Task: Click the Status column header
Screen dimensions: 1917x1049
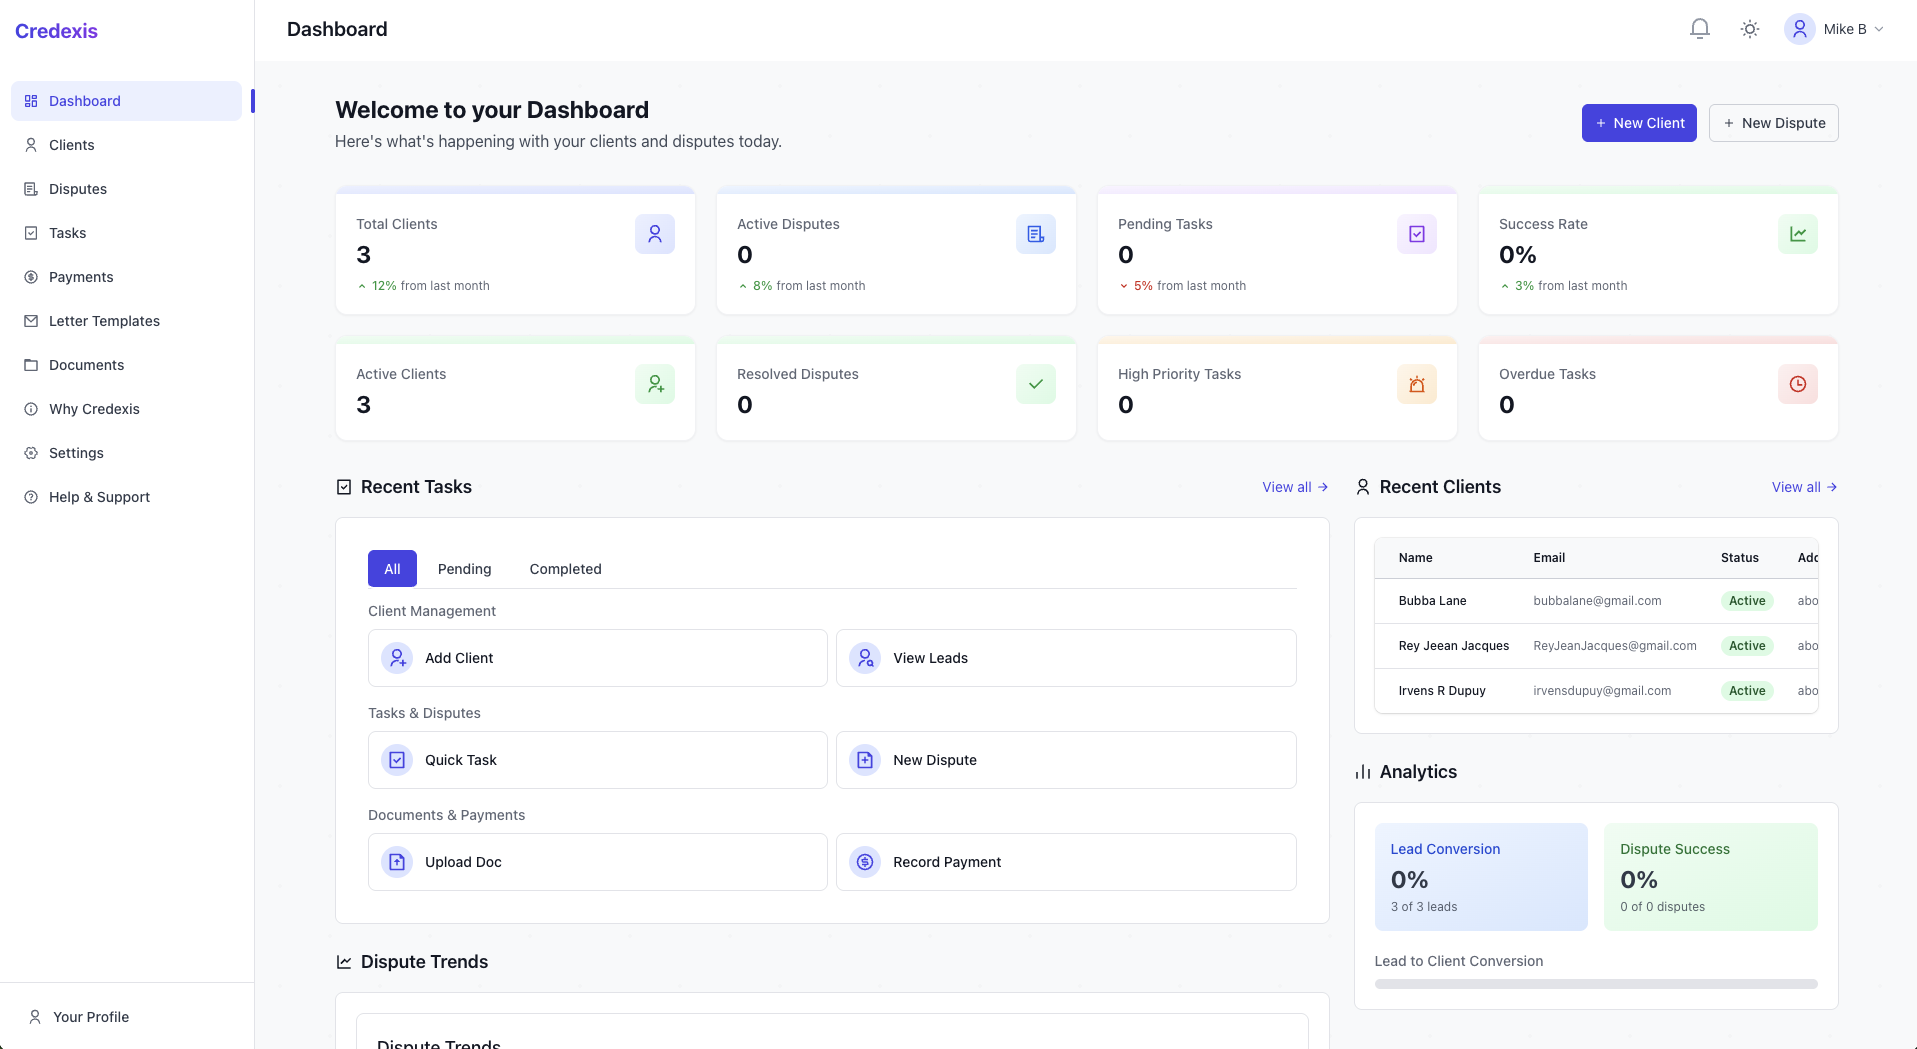Action: (x=1739, y=558)
